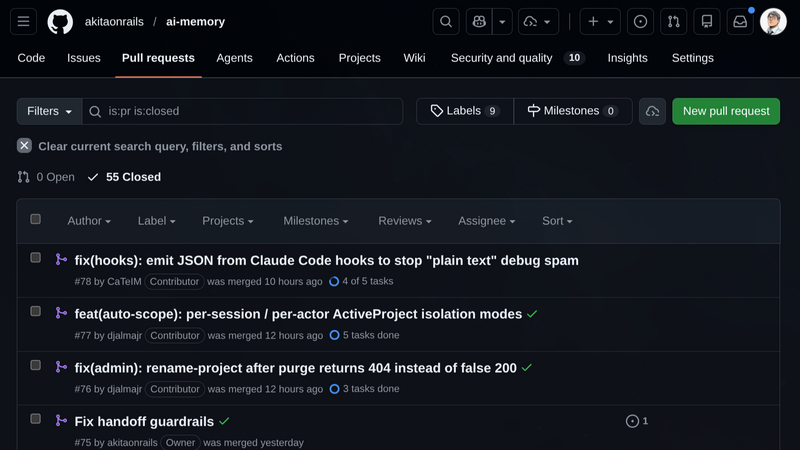View your pull requests via header icon
This screenshot has width=800, height=450.
coord(673,21)
